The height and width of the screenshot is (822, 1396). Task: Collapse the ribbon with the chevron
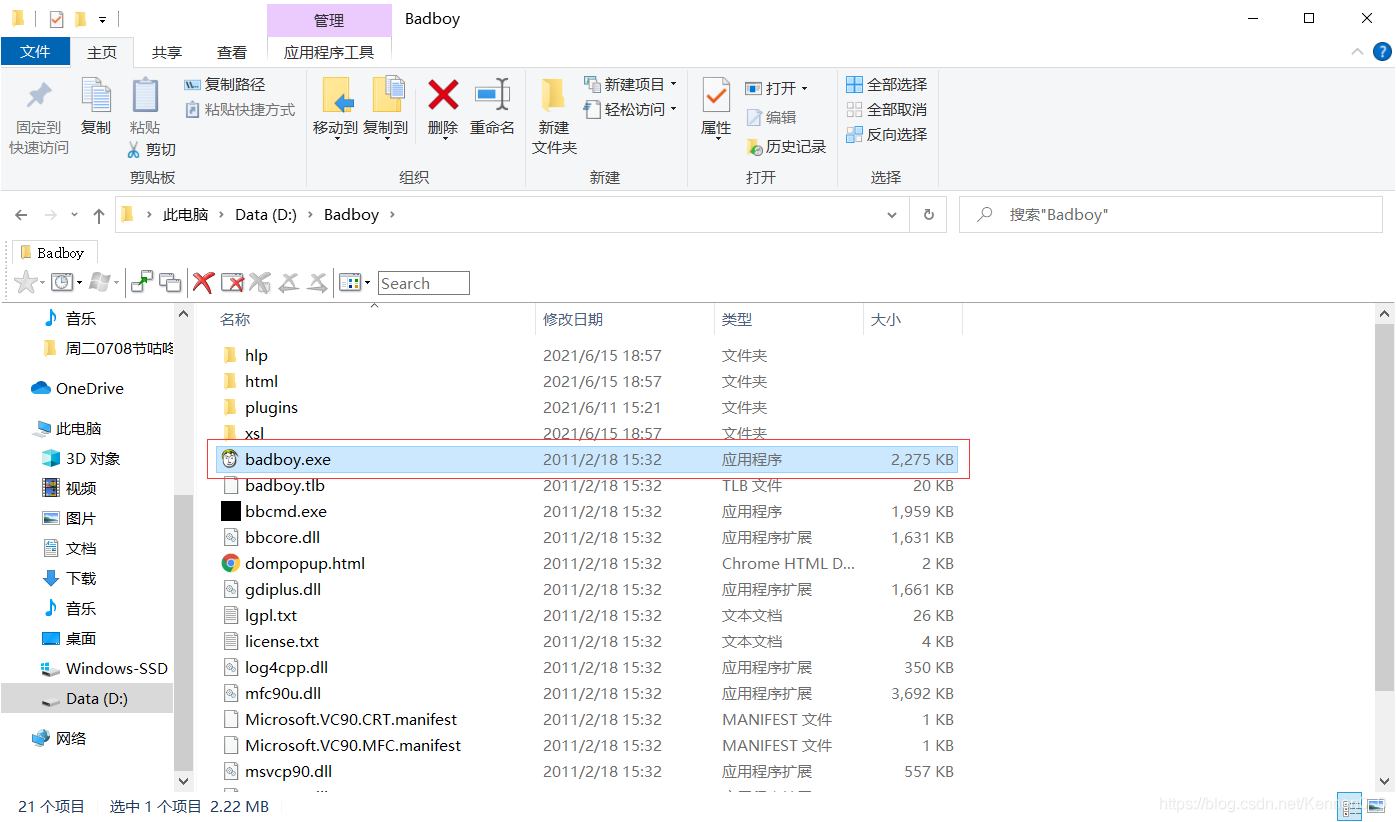1357,52
